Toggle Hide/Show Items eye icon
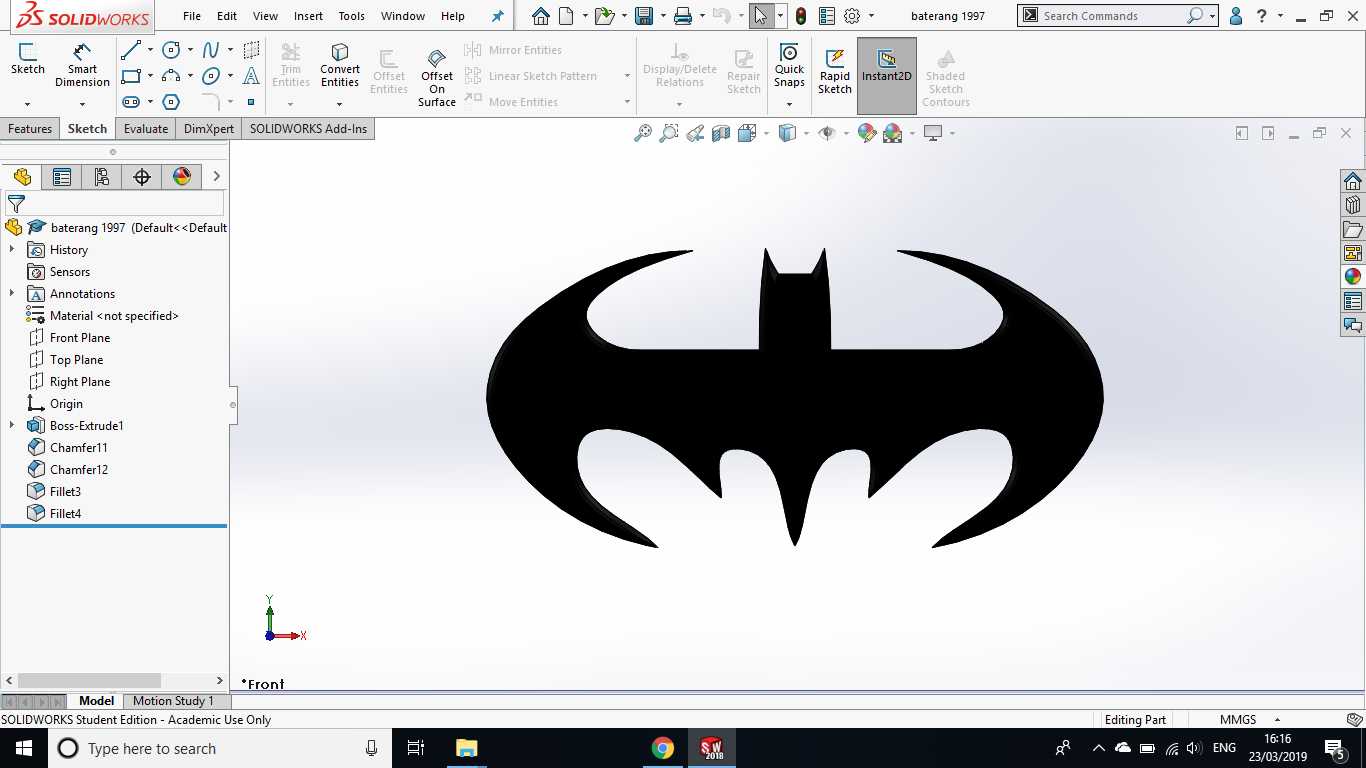Viewport: 1366px width, 768px height. tap(826, 133)
